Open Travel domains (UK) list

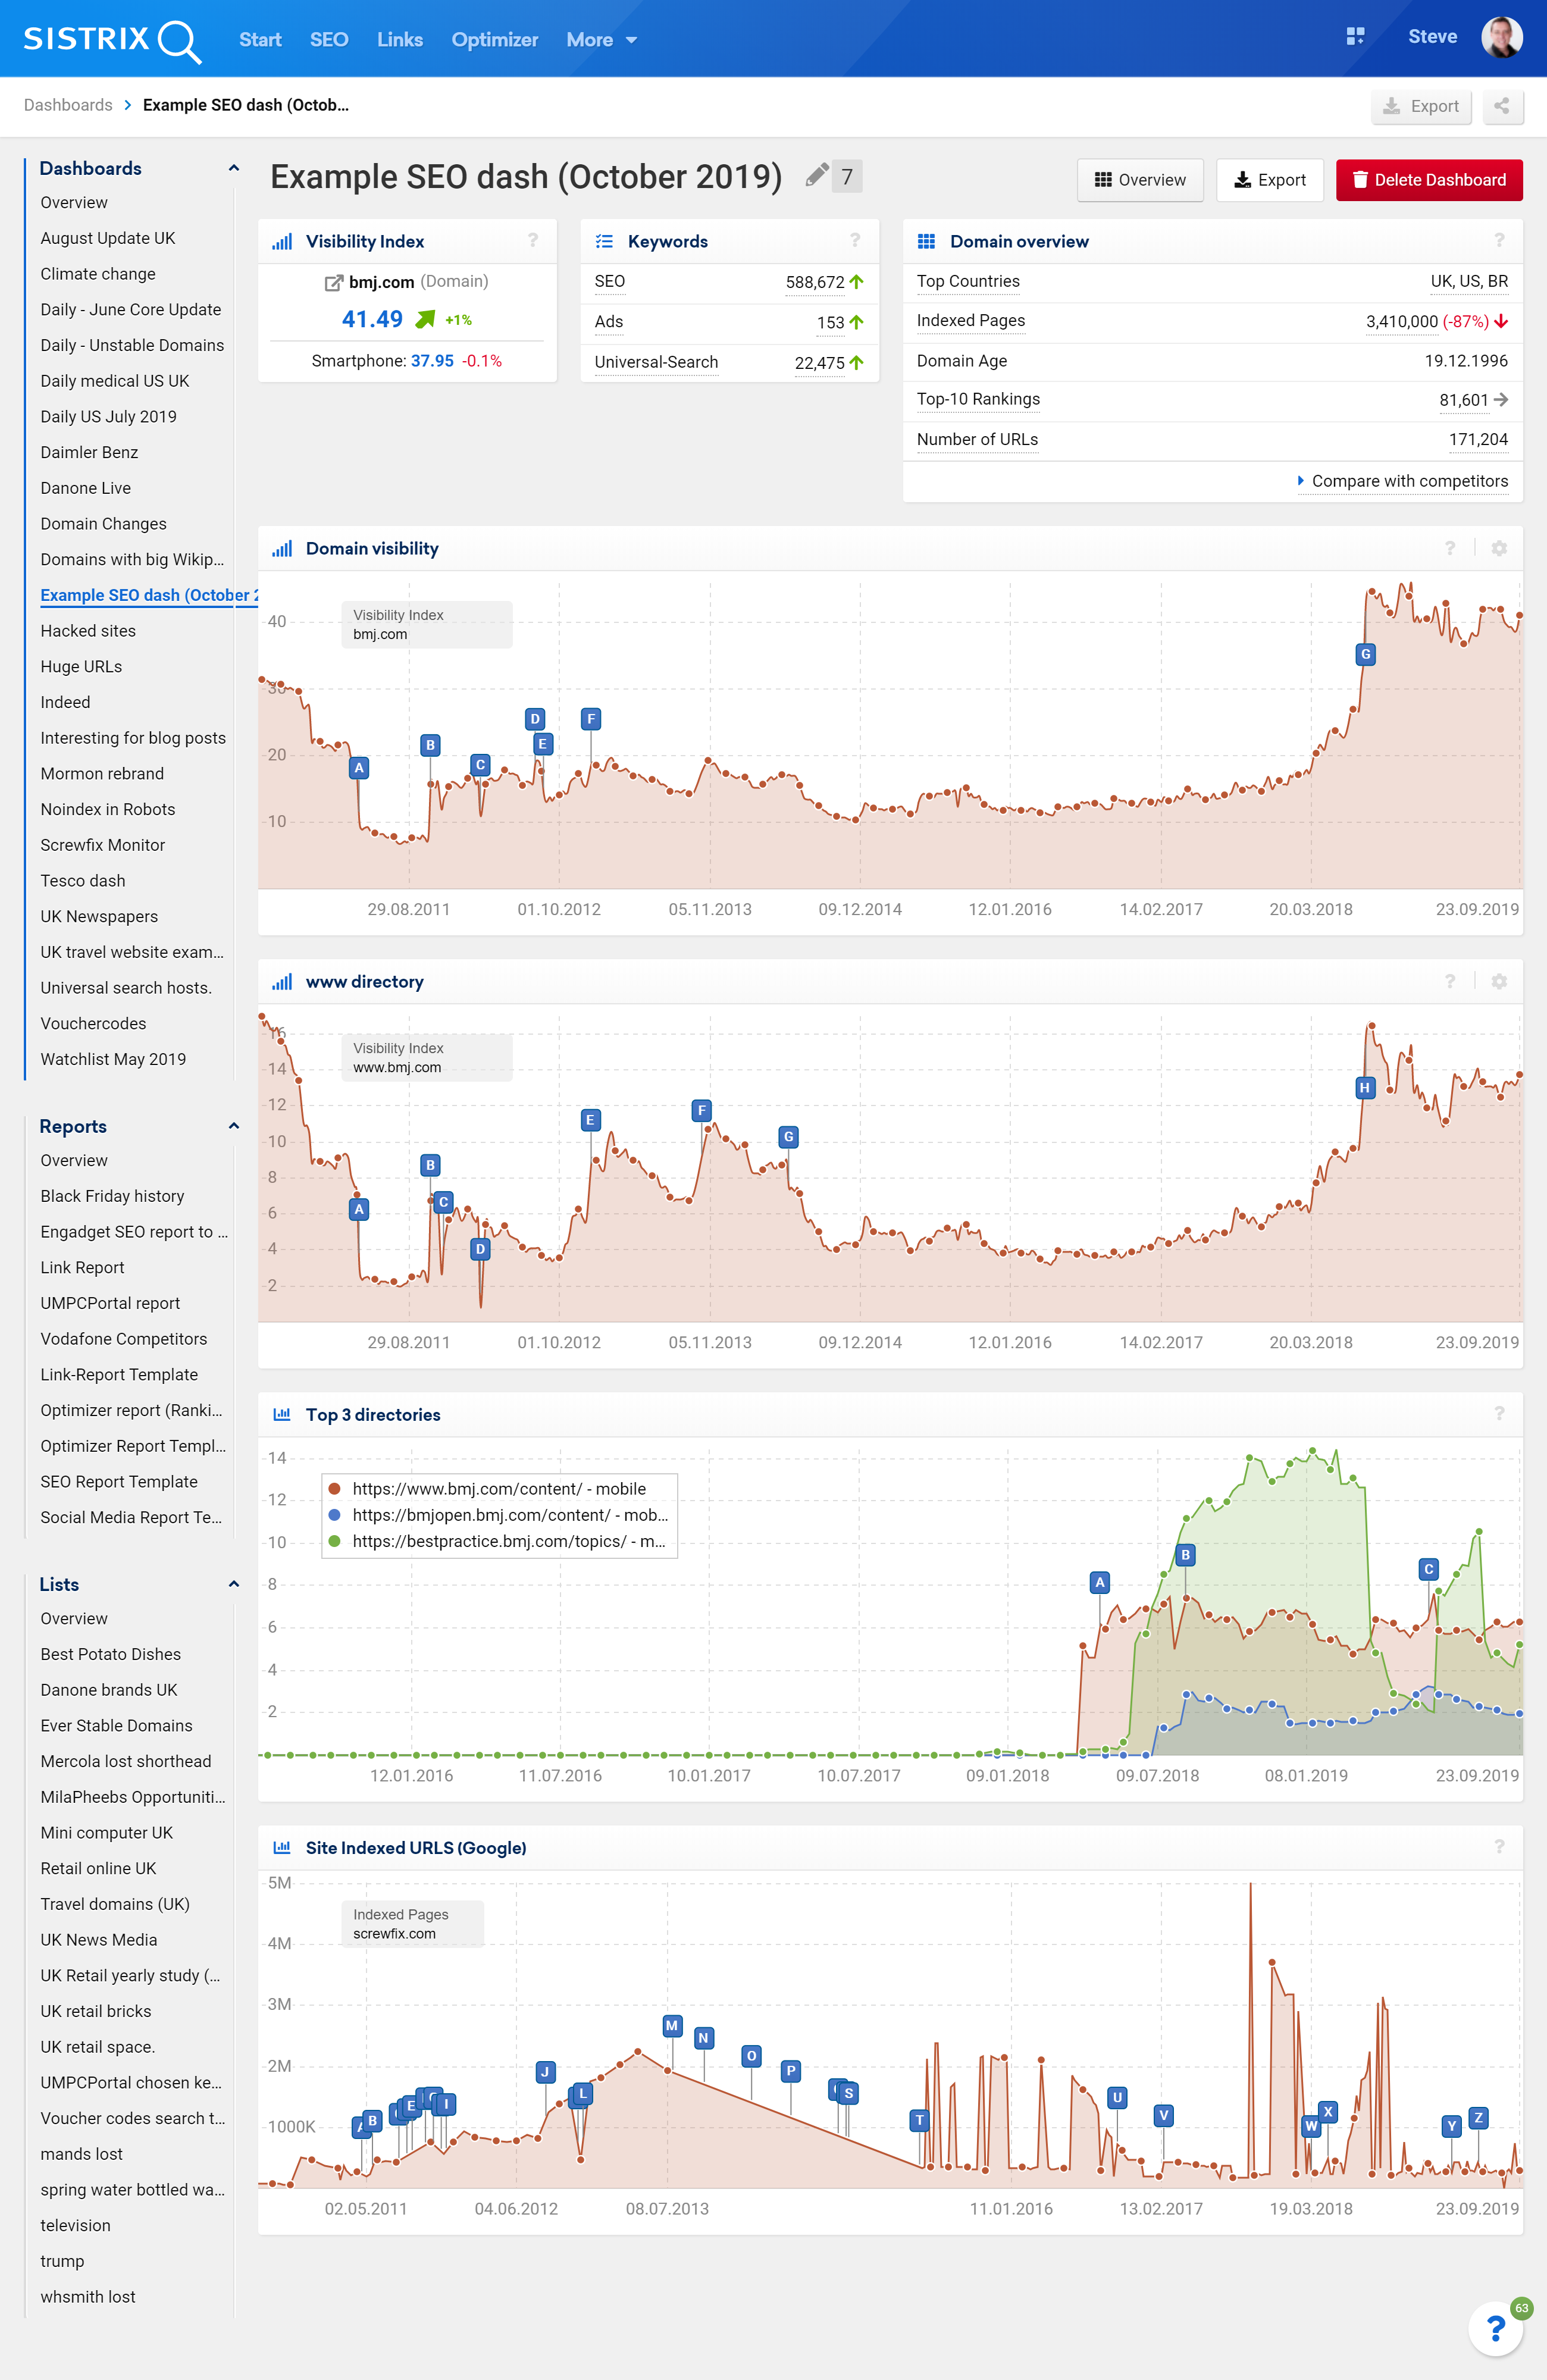coord(115,1904)
